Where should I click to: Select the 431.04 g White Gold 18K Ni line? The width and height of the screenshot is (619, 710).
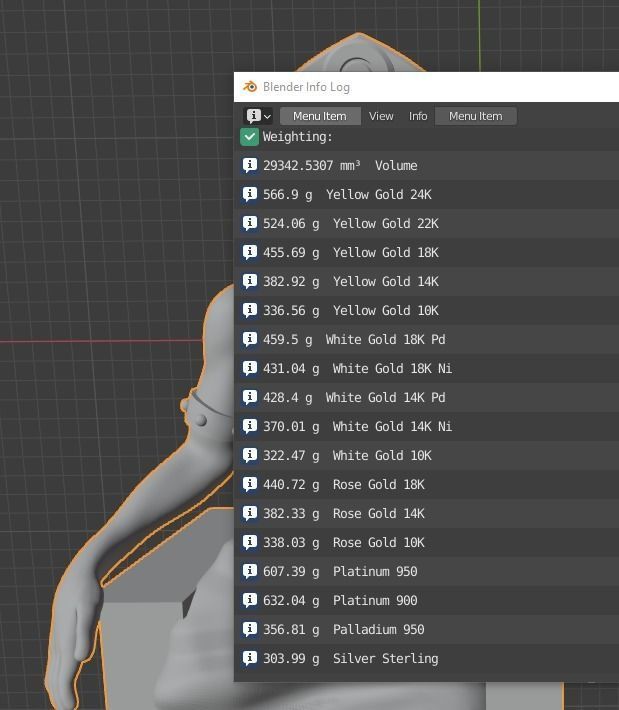tap(427, 369)
